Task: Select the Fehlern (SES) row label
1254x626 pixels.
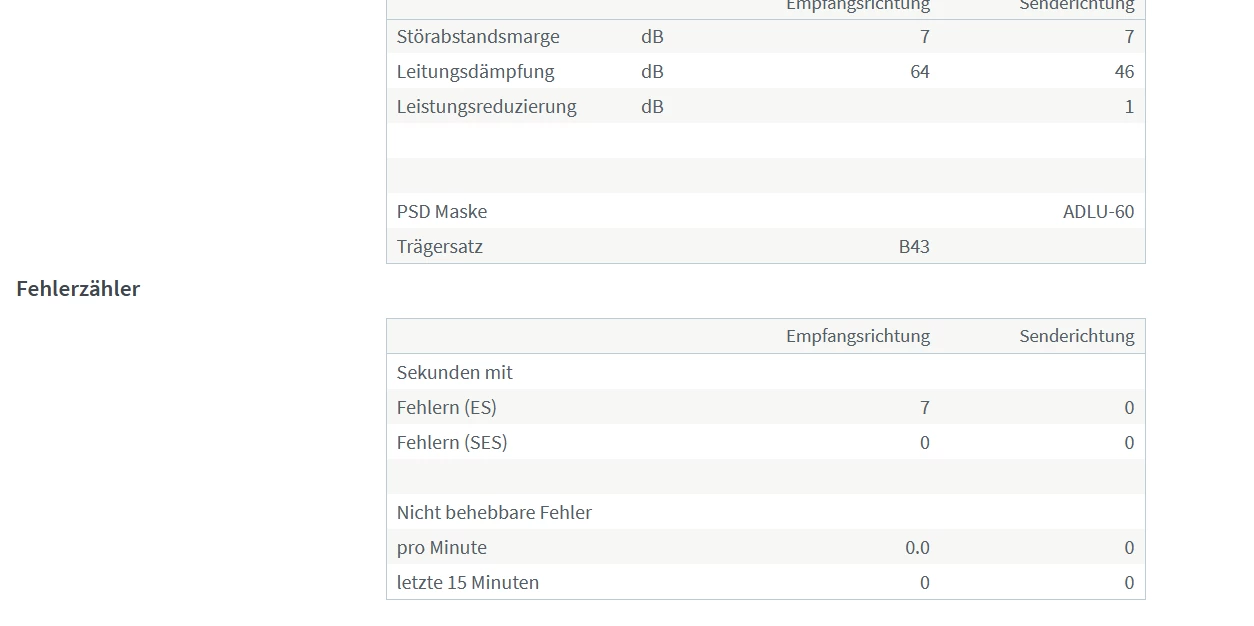Action: pyautogui.click(x=452, y=442)
